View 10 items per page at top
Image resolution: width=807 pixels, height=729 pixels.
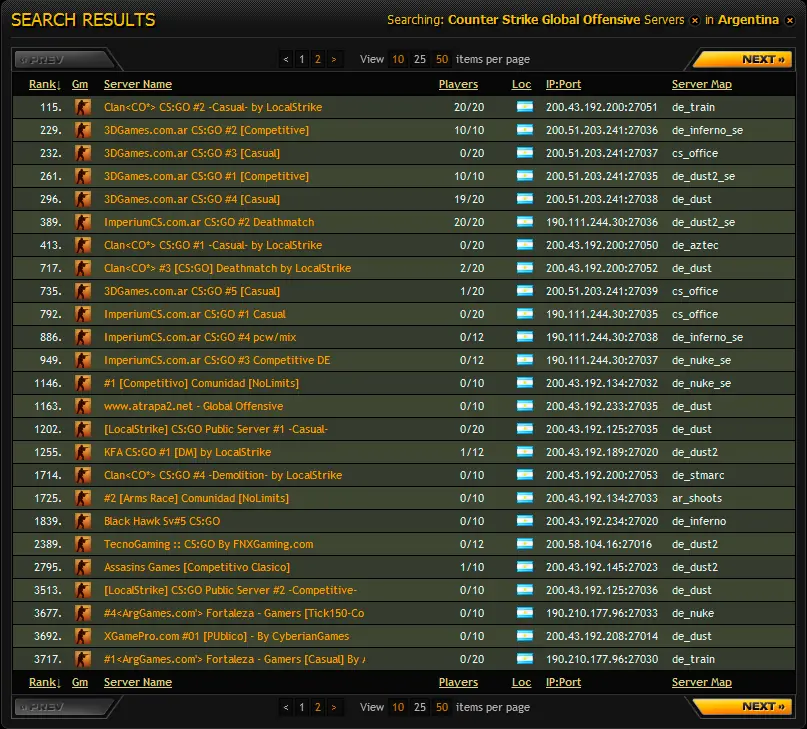click(x=398, y=59)
